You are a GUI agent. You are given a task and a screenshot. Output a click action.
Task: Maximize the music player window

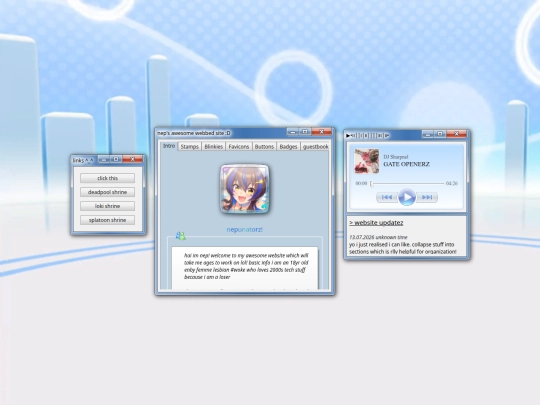click(x=440, y=134)
